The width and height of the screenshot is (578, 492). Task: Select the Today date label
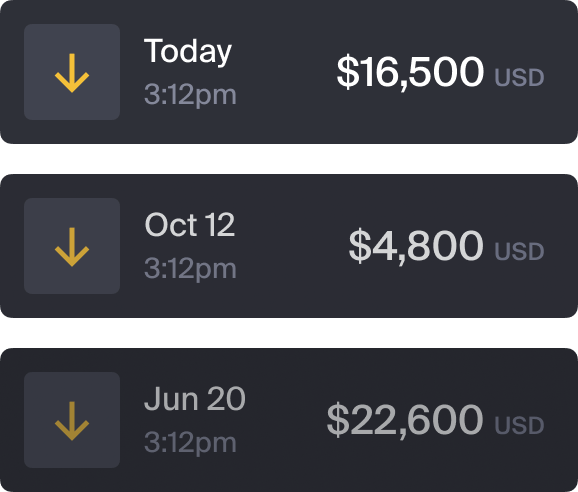(188, 52)
